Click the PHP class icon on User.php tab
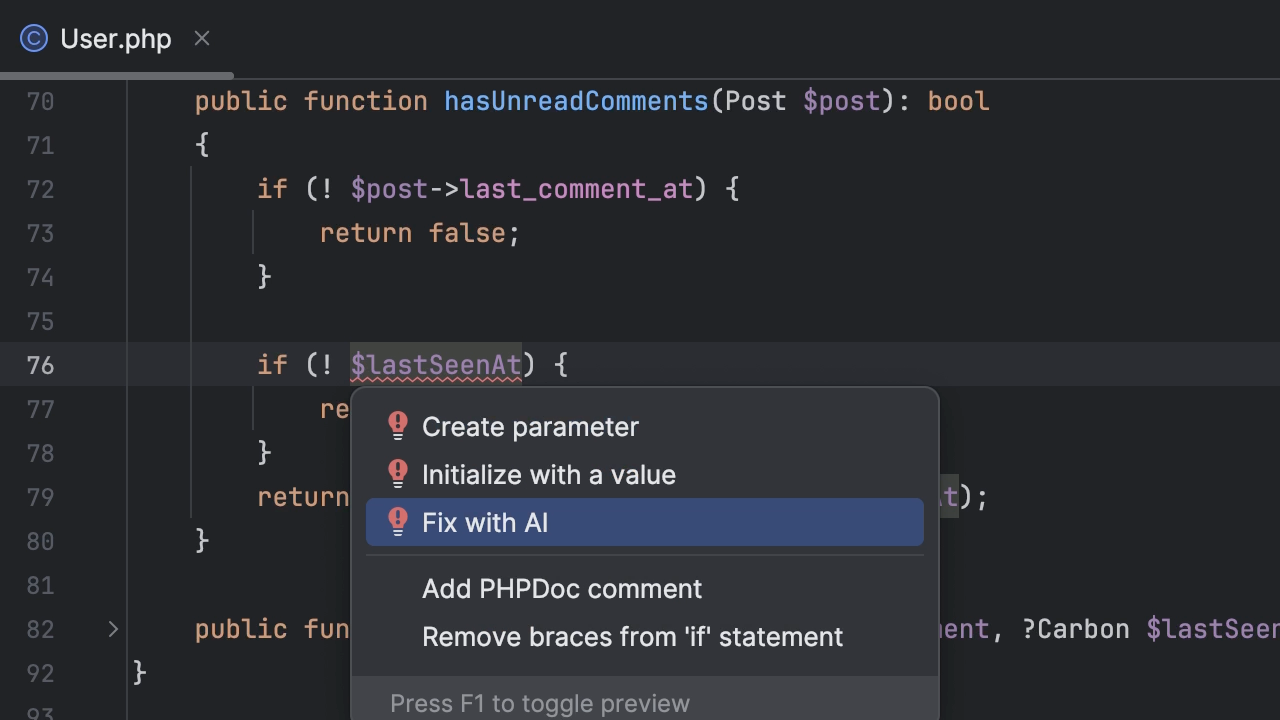Viewport: 1280px width, 720px height. (34, 39)
